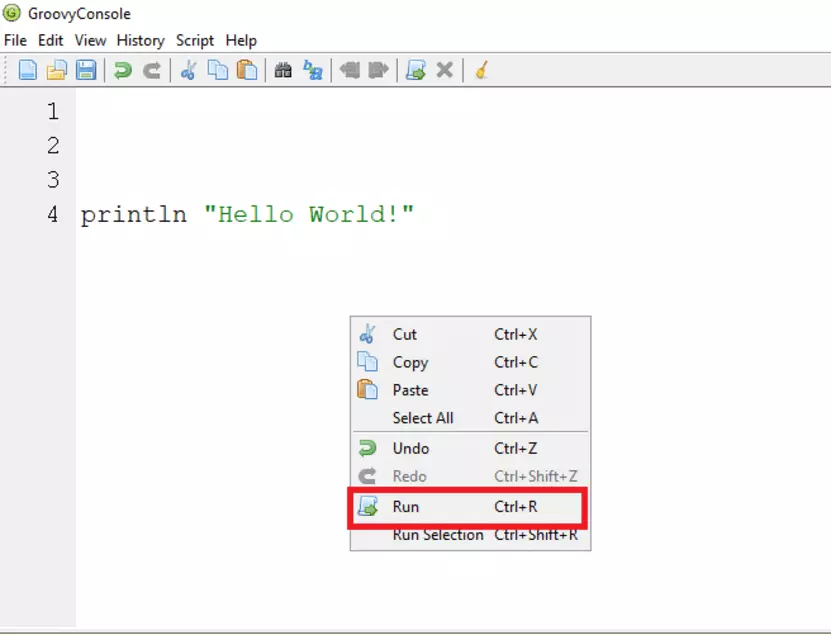
Task: Open a file via the open folder icon
Action: click(58, 69)
